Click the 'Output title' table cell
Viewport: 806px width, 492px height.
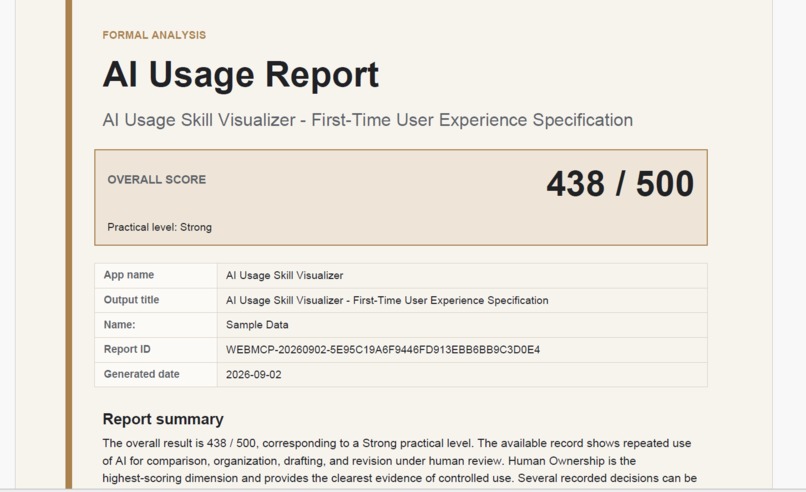156,300
